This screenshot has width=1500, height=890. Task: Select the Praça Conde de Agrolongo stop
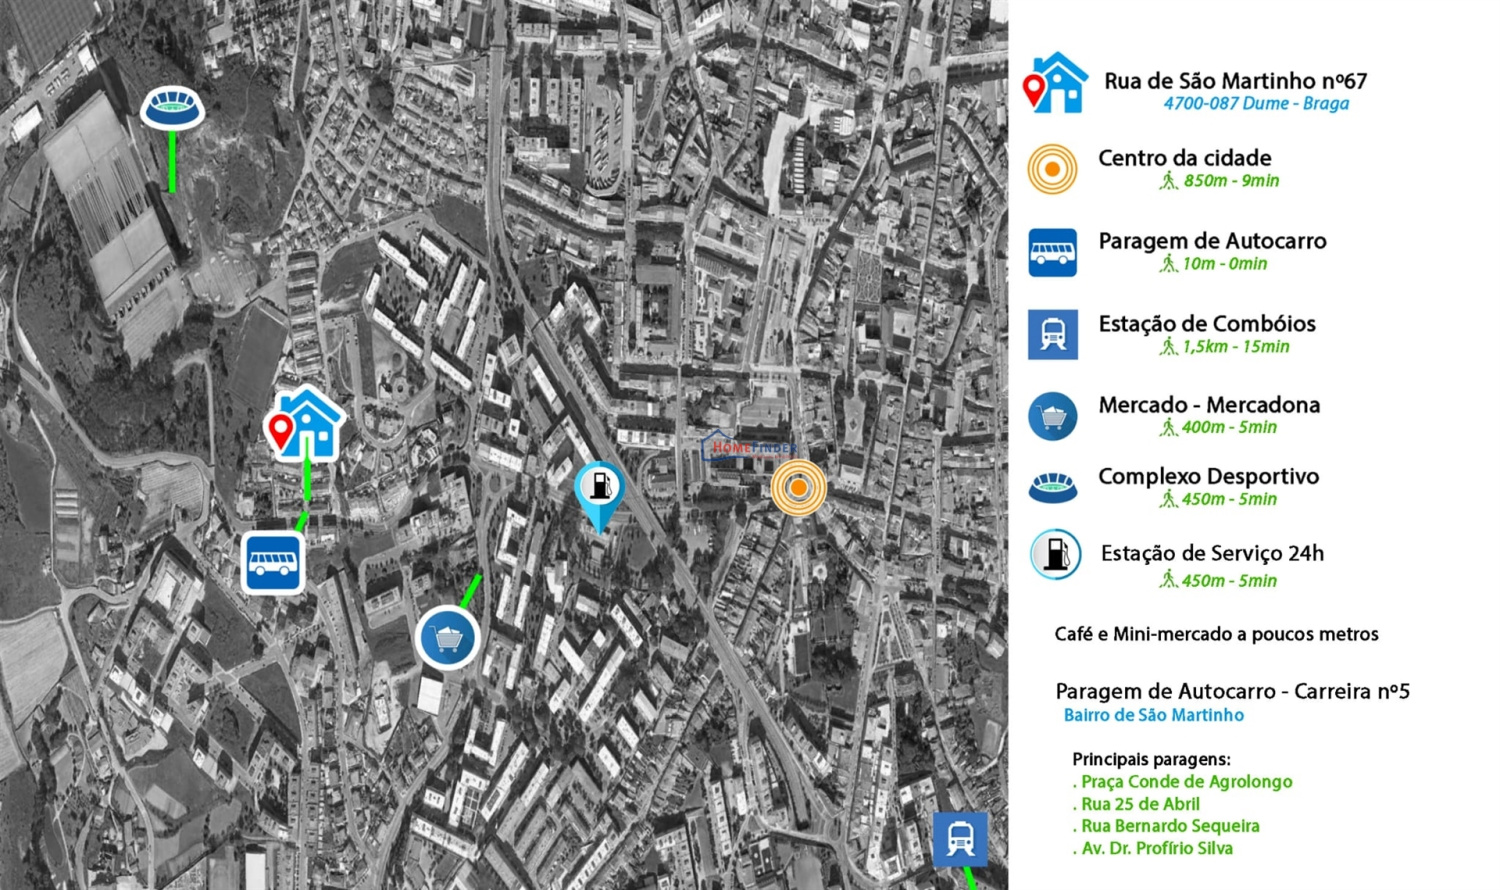(x=1186, y=782)
